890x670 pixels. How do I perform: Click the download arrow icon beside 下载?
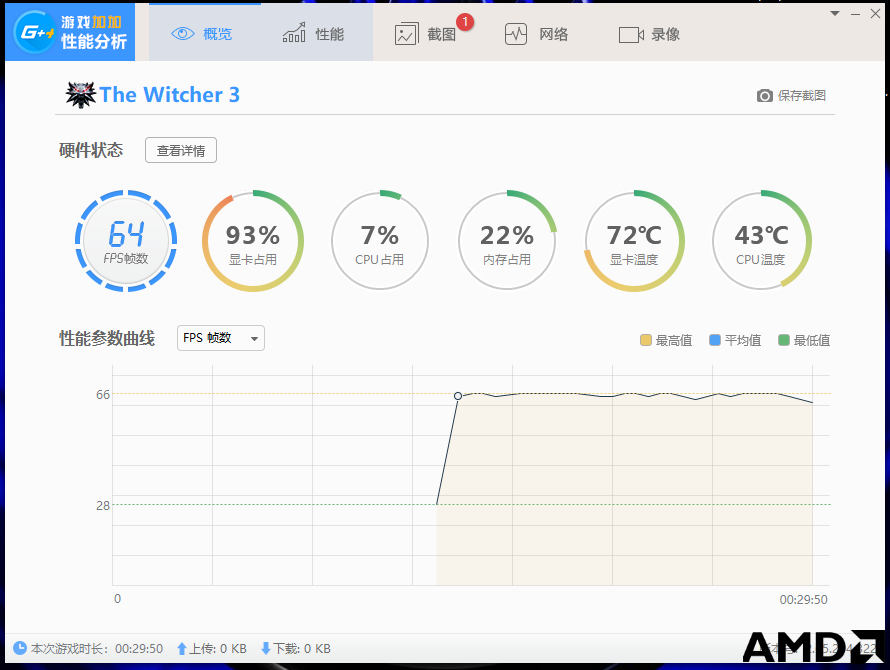(x=265, y=648)
